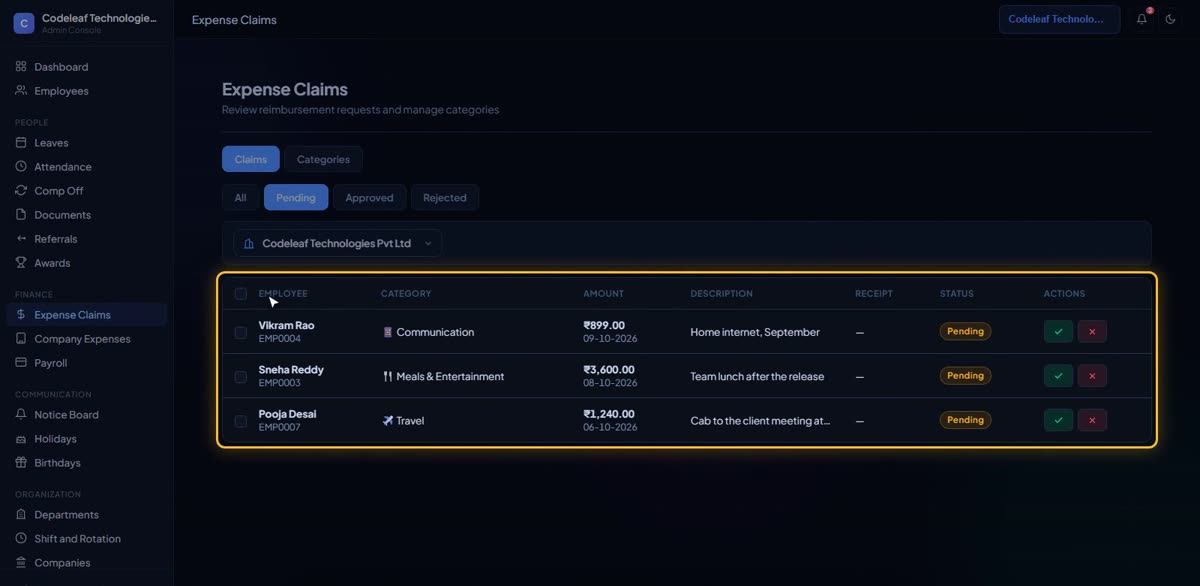The height and width of the screenshot is (586, 1200).
Task: Click the ₹3,600.00 amount cell
Action: pos(609,370)
